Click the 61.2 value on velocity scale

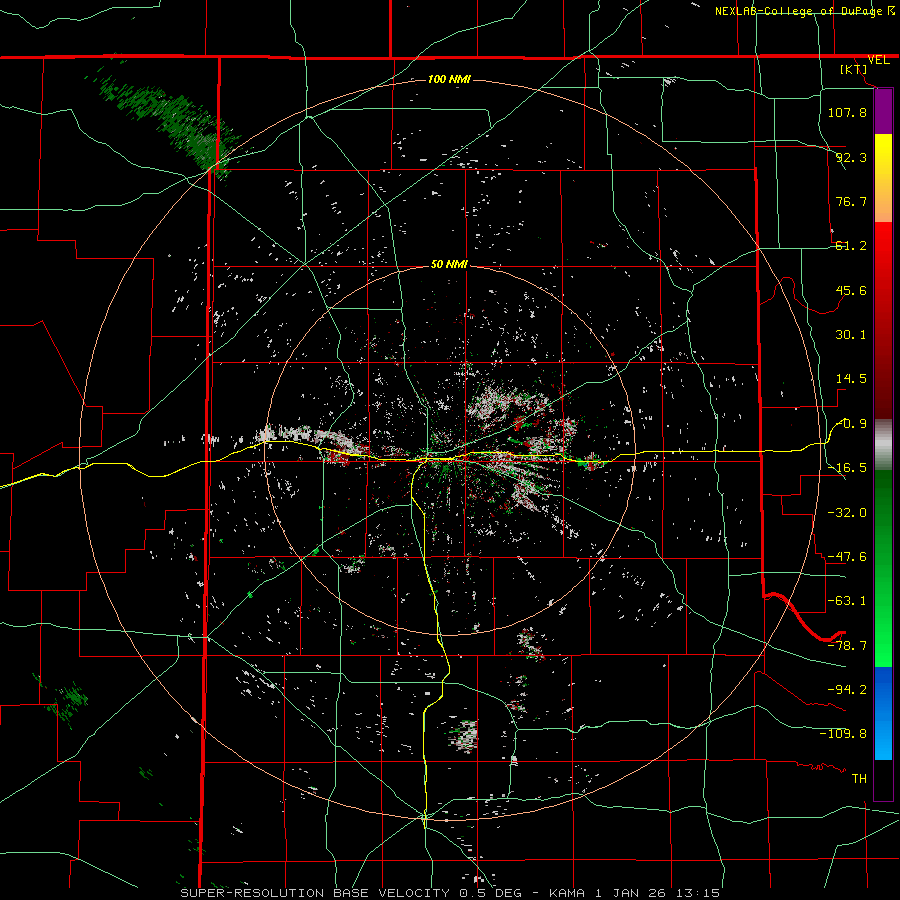851,246
